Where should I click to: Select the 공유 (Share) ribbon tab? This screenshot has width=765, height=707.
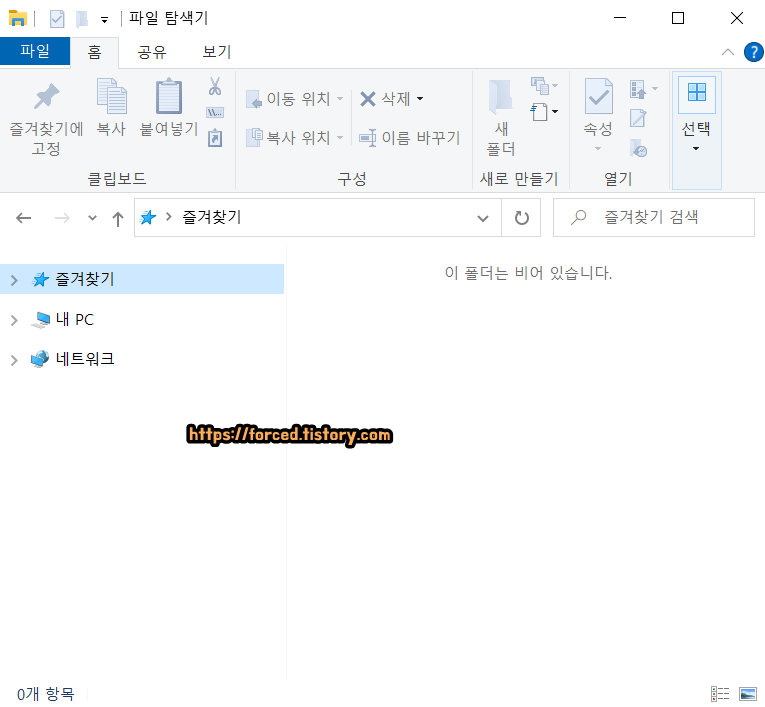[152, 52]
